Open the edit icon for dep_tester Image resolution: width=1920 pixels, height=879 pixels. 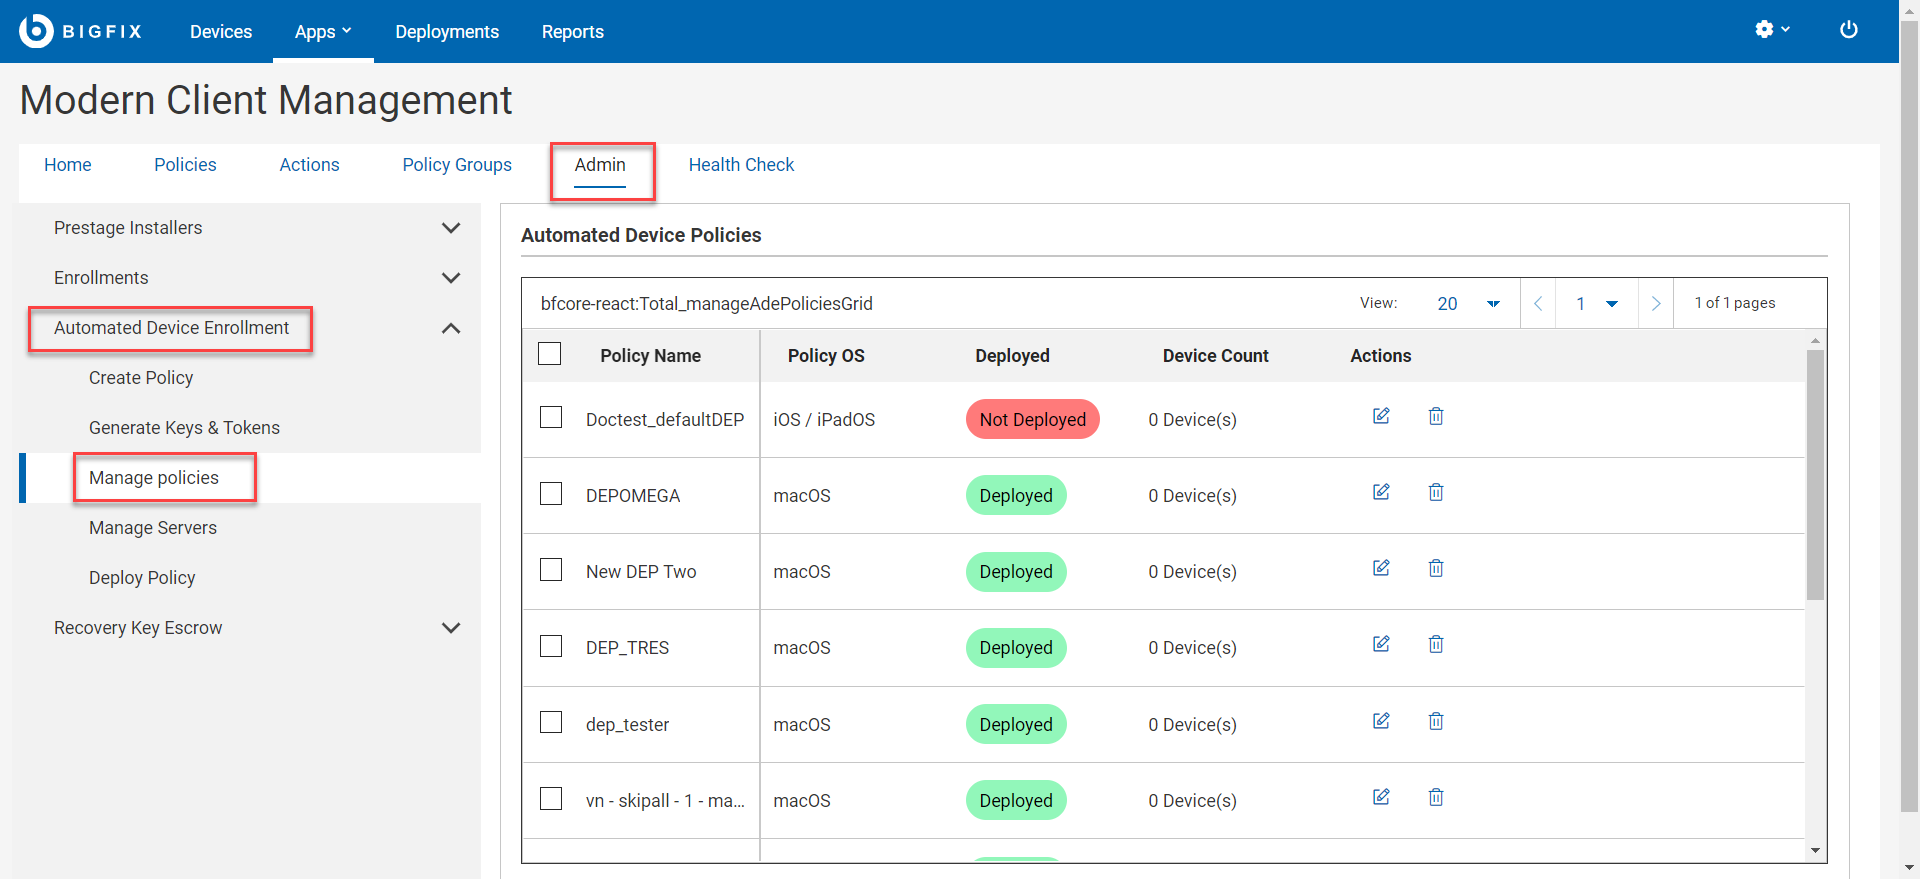tap(1381, 721)
